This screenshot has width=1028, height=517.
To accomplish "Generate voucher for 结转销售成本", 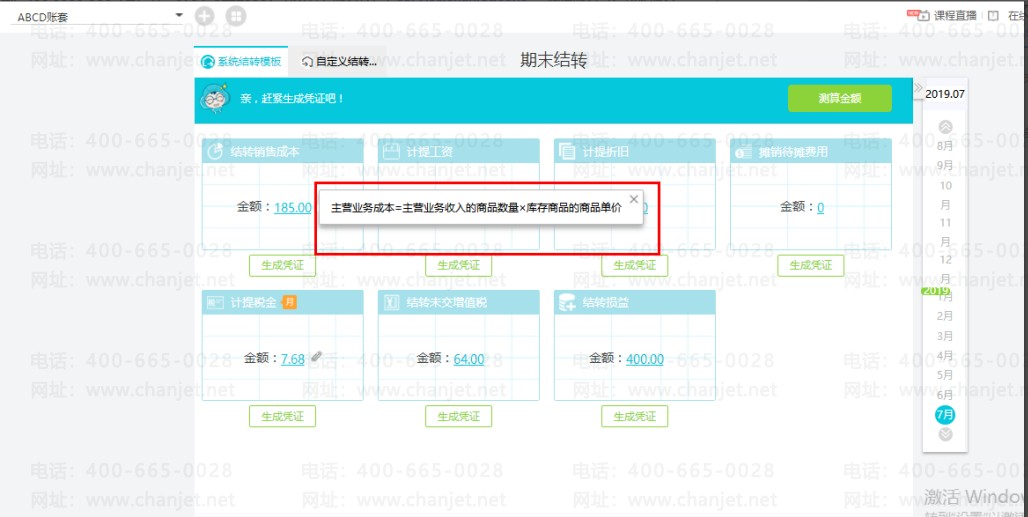I will click(283, 265).
